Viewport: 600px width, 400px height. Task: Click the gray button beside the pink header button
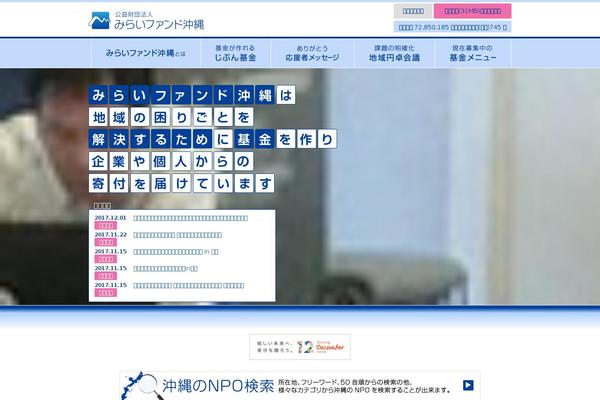click(413, 11)
